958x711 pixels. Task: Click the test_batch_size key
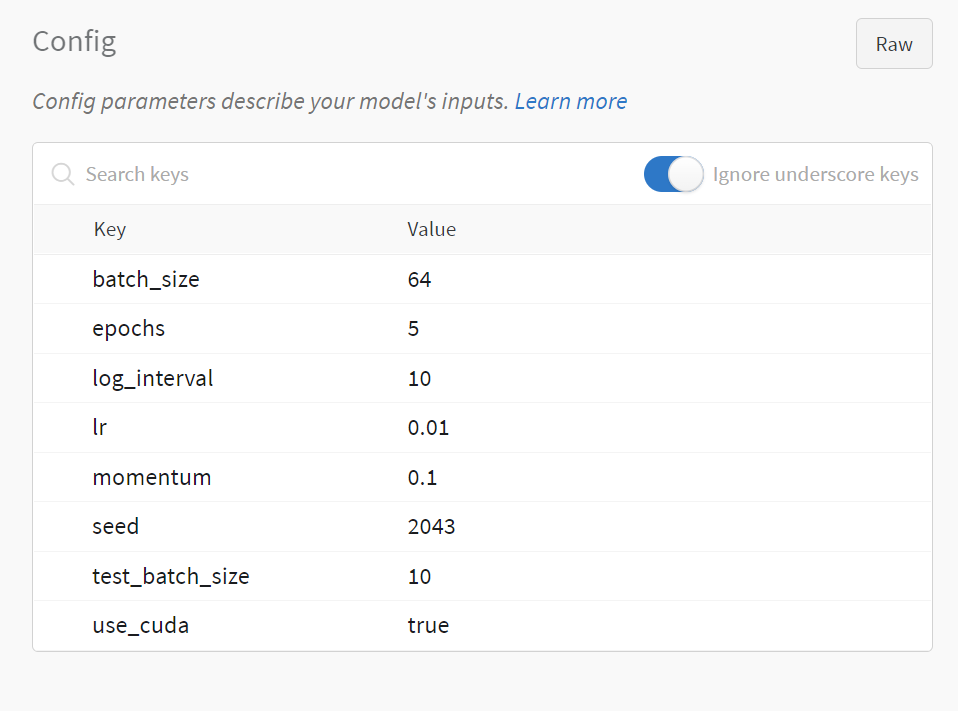coord(171,577)
